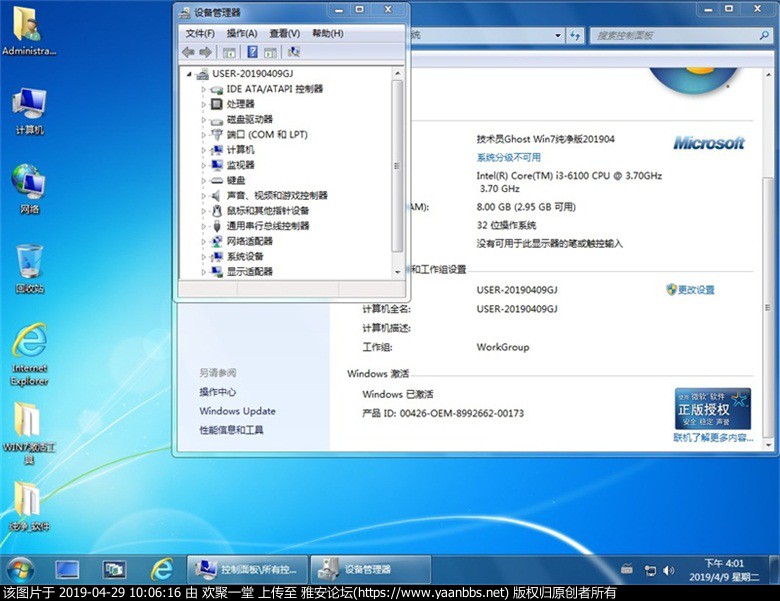Select the 计算机 tree item in Device Manager
The width and height of the screenshot is (780, 601).
(240, 150)
